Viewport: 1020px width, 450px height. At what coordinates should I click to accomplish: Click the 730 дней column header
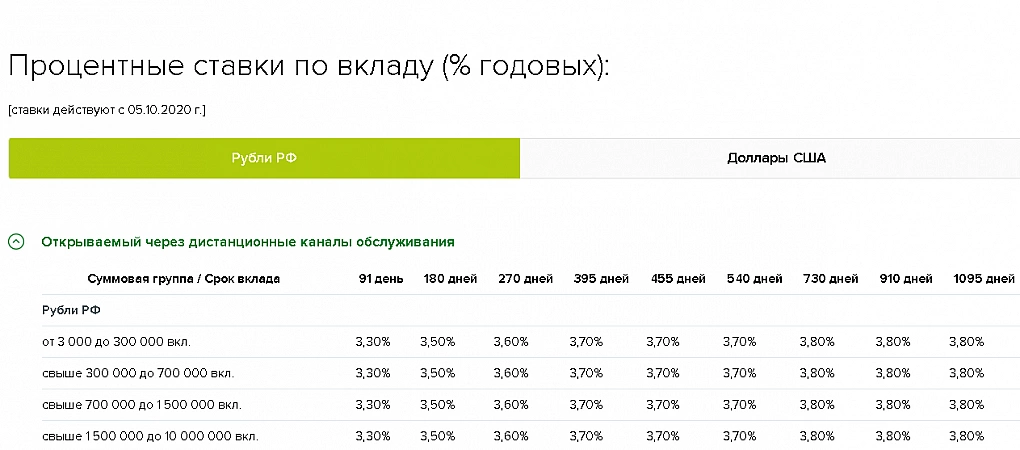tap(830, 279)
